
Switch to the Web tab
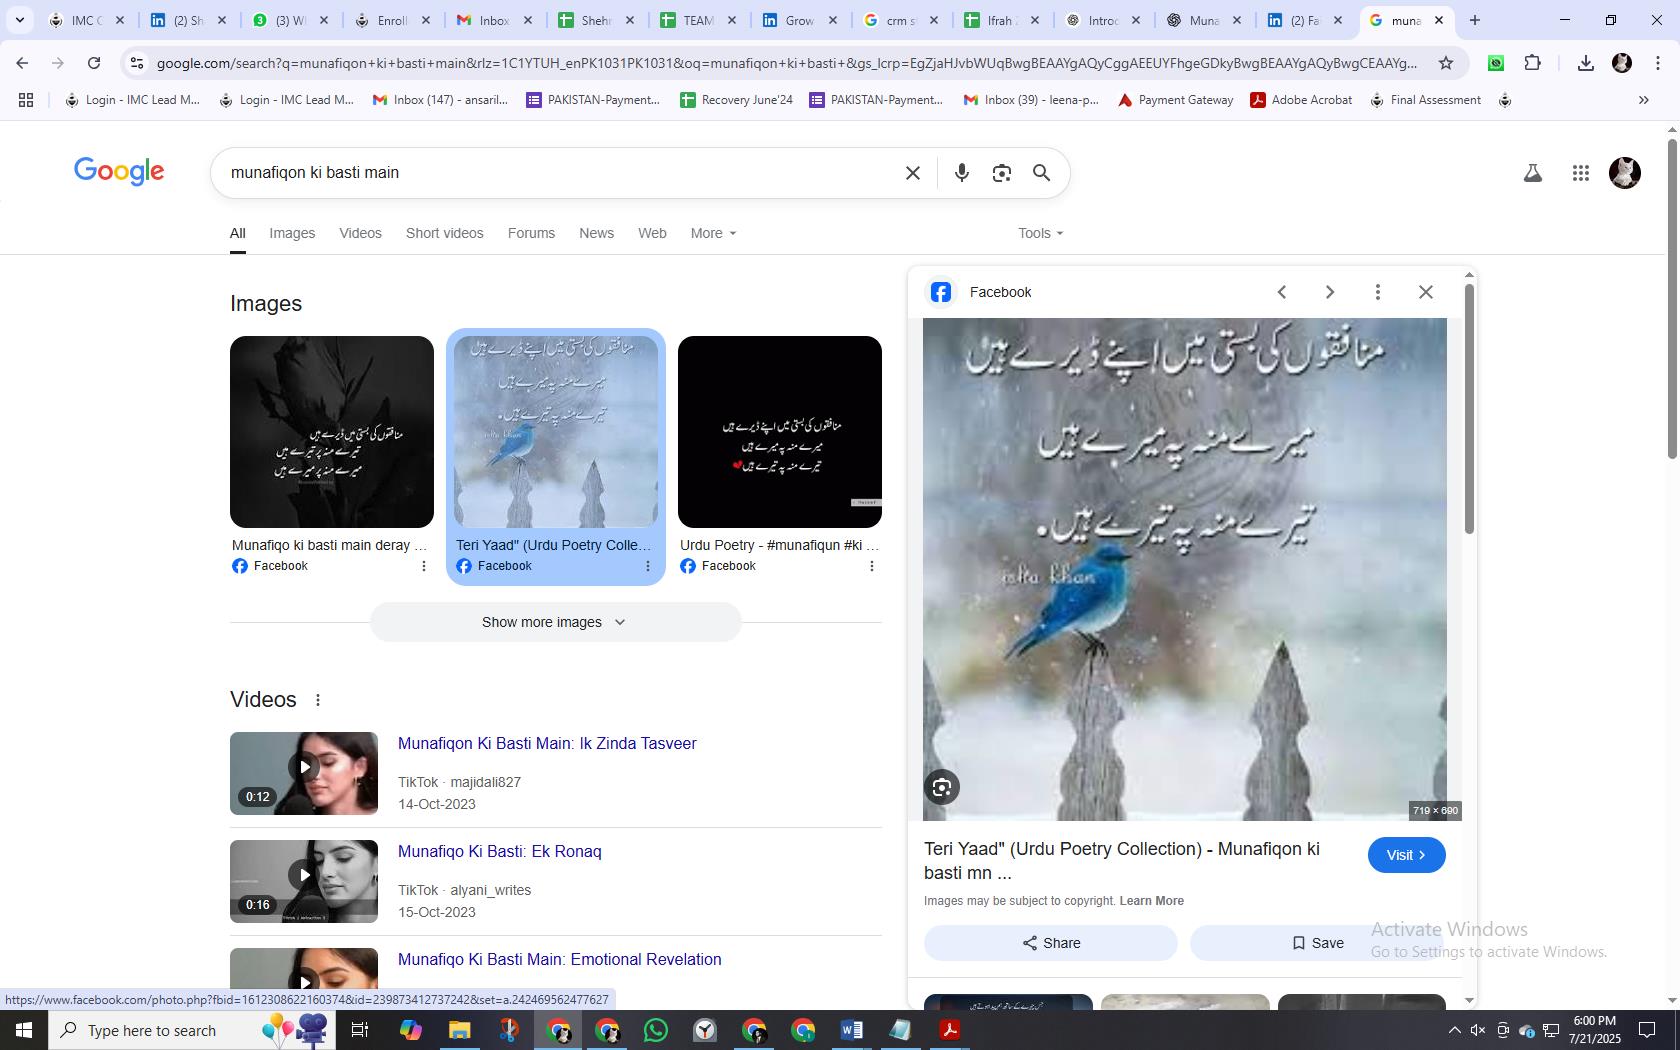point(652,233)
